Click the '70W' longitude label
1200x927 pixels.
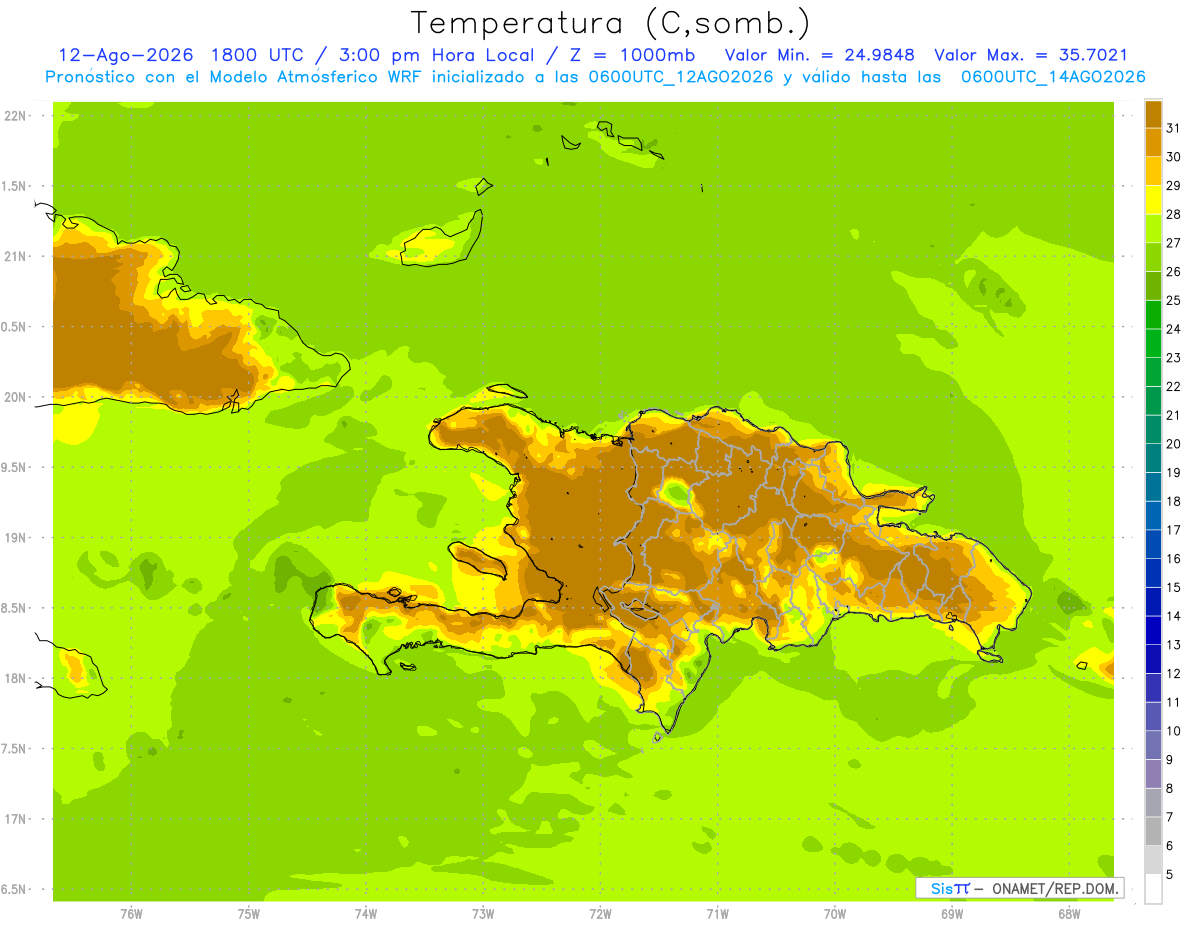point(835,914)
